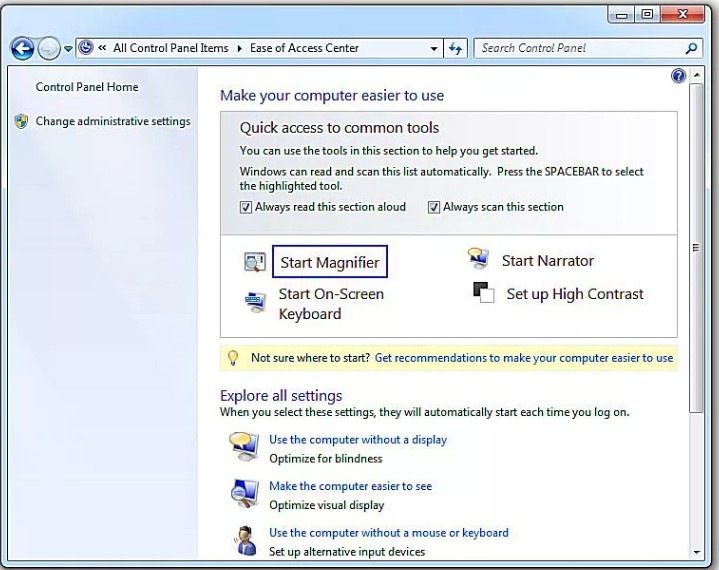Screen dimensions: 719x570
Task: Click the light bulb tip icon
Action: point(233,358)
